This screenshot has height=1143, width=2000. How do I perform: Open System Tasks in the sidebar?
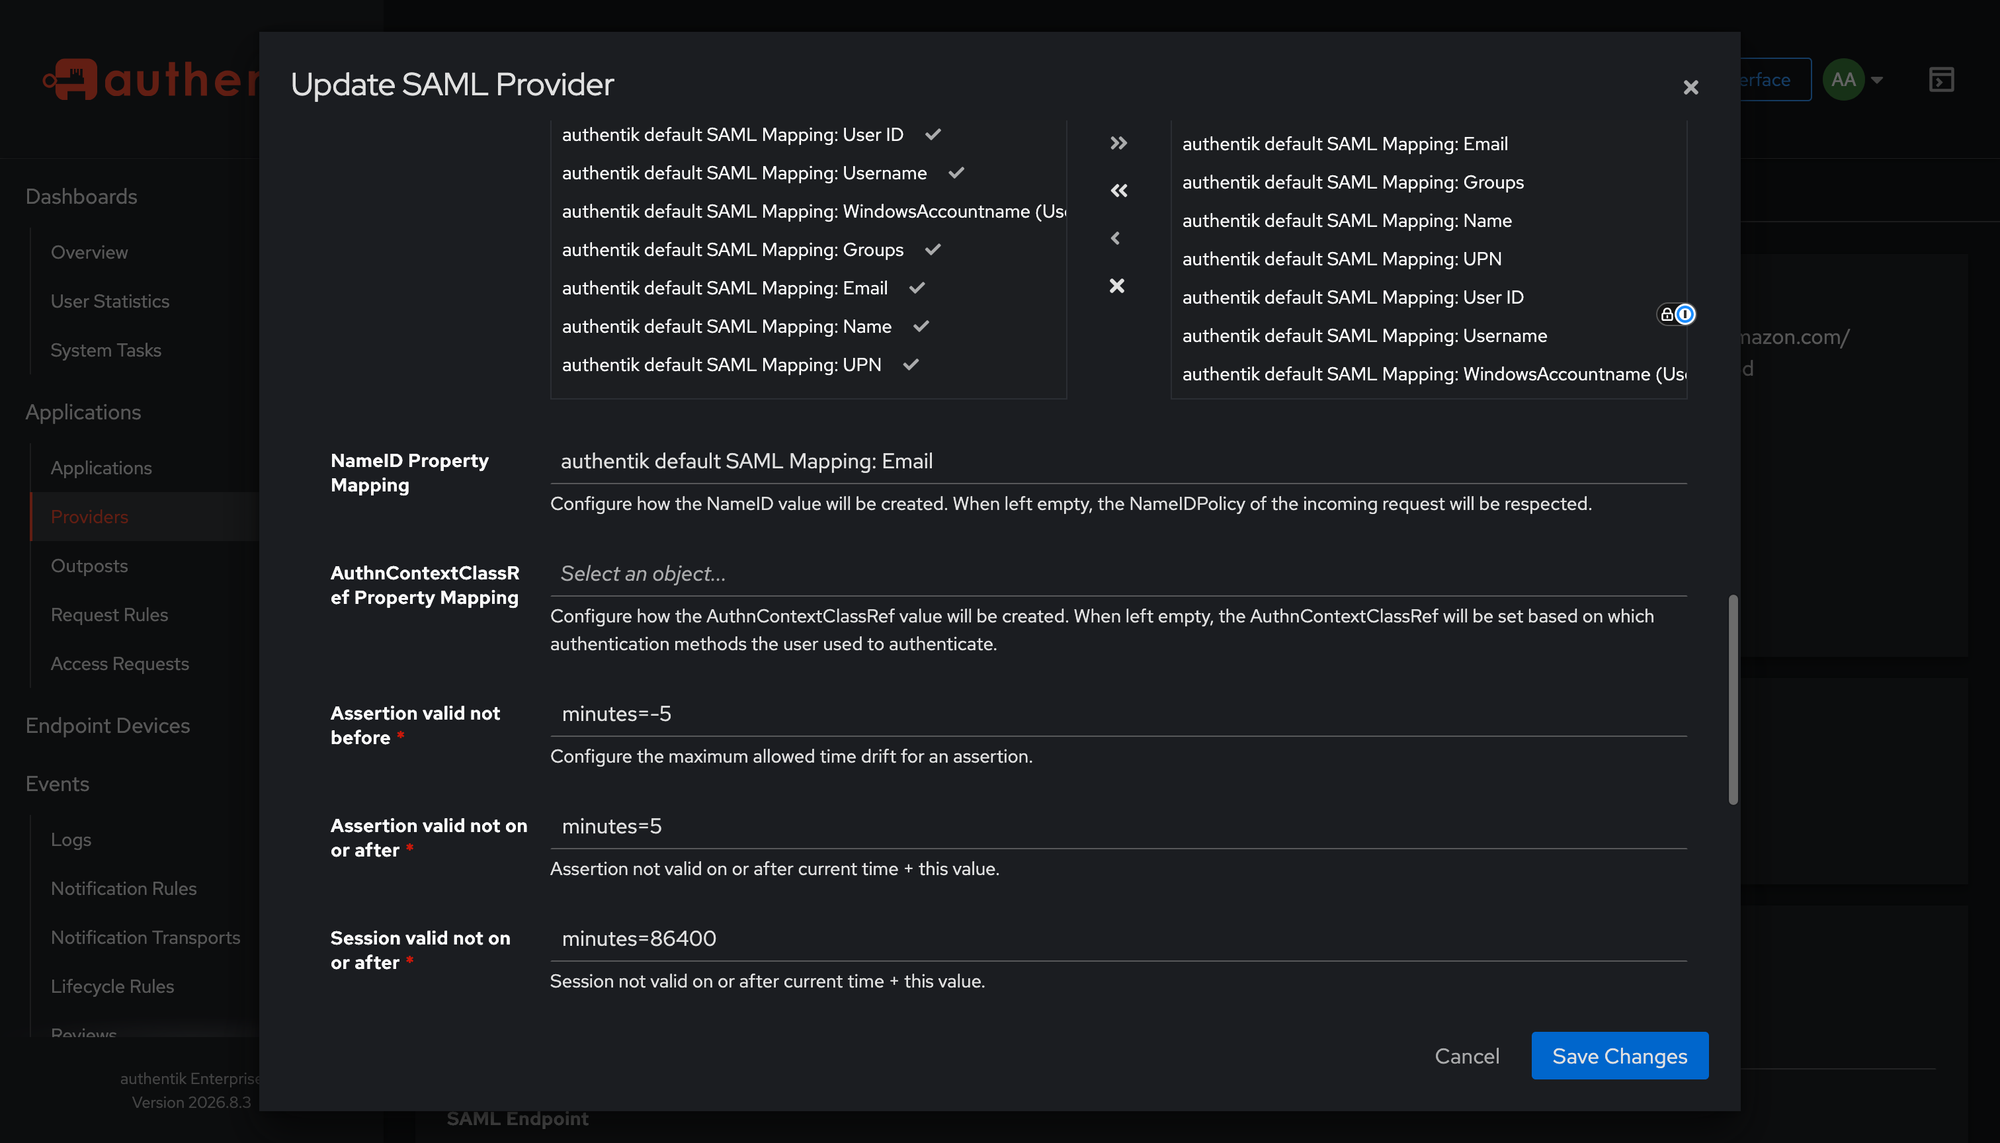[106, 350]
